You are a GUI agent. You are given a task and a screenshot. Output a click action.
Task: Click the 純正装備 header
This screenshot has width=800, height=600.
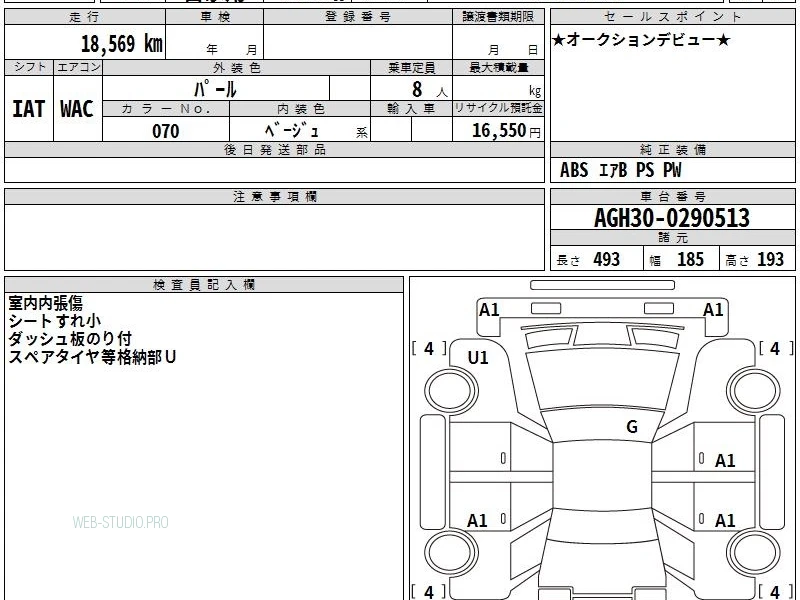(x=672, y=150)
